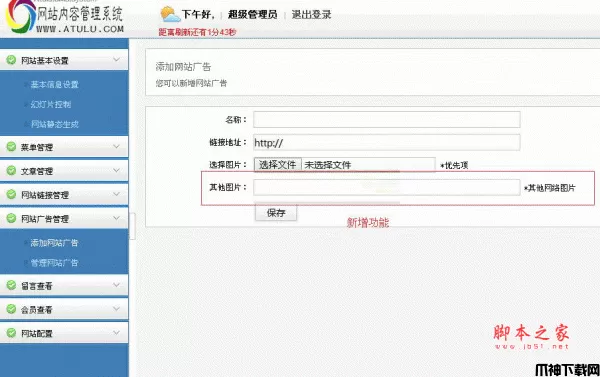Click the 网站内容管理系统 title text
The height and width of the screenshot is (377, 600).
pyautogui.click(x=80, y=13)
